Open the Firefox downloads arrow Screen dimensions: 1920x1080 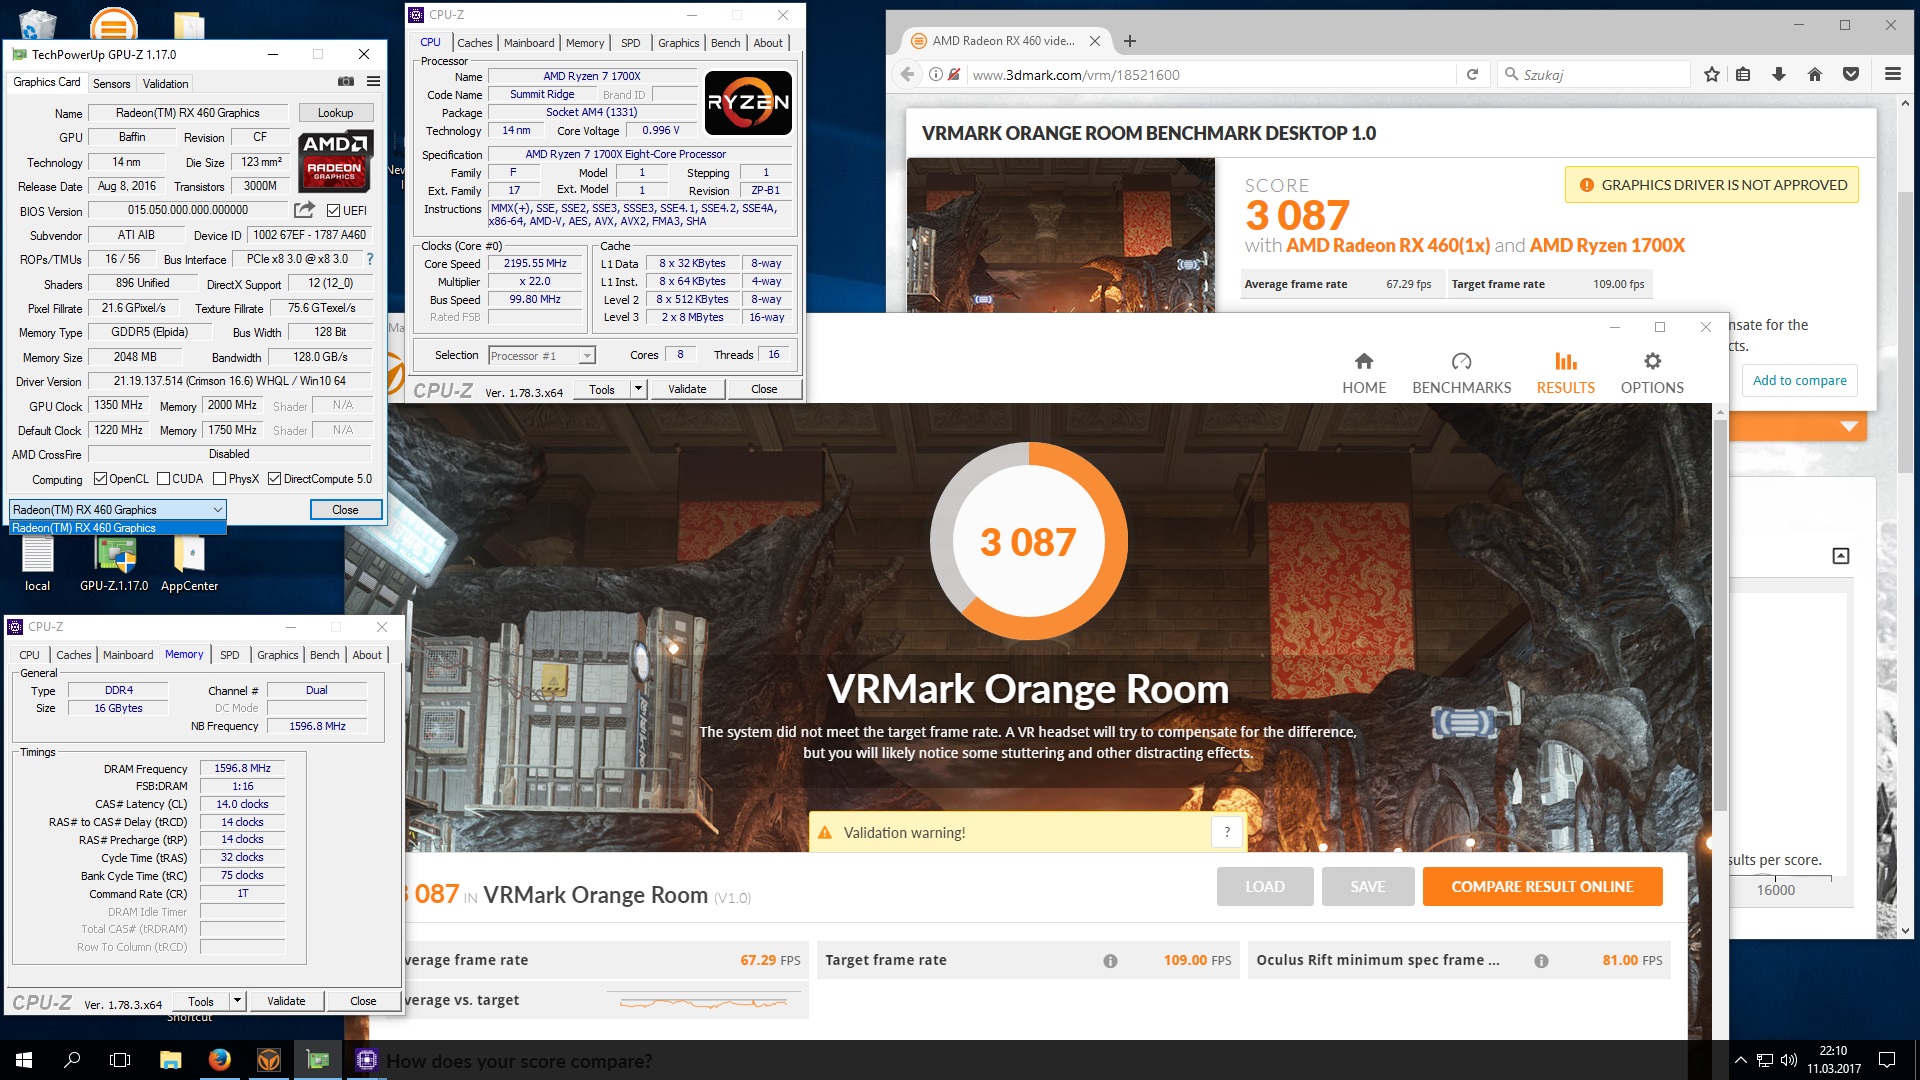pyautogui.click(x=1778, y=74)
